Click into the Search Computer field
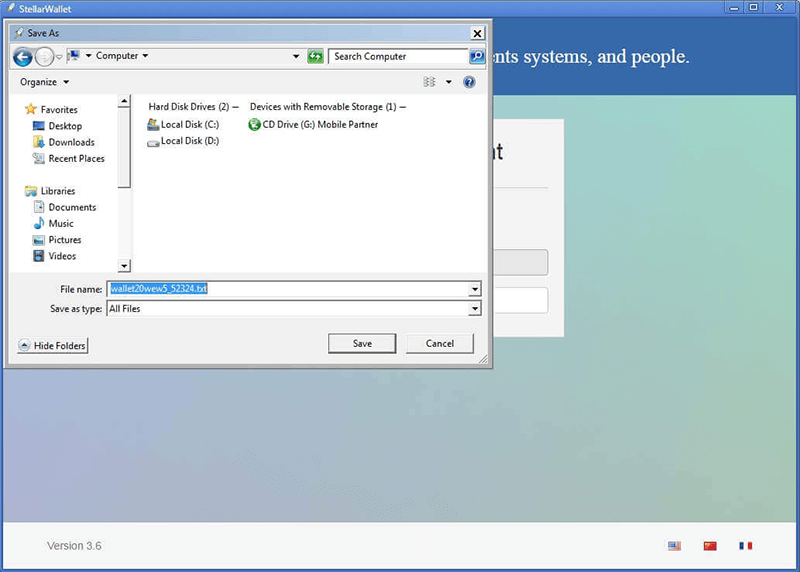Screen dimensions: 800x572 tap(398, 56)
